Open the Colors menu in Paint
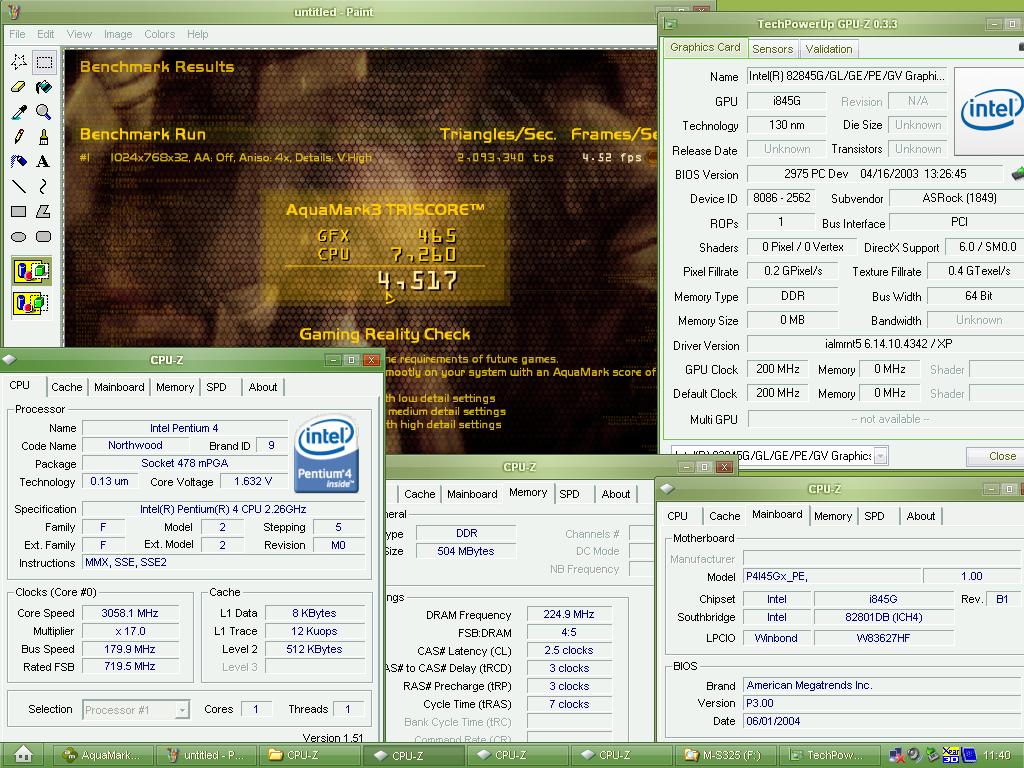This screenshot has height=768, width=1024. pos(159,34)
